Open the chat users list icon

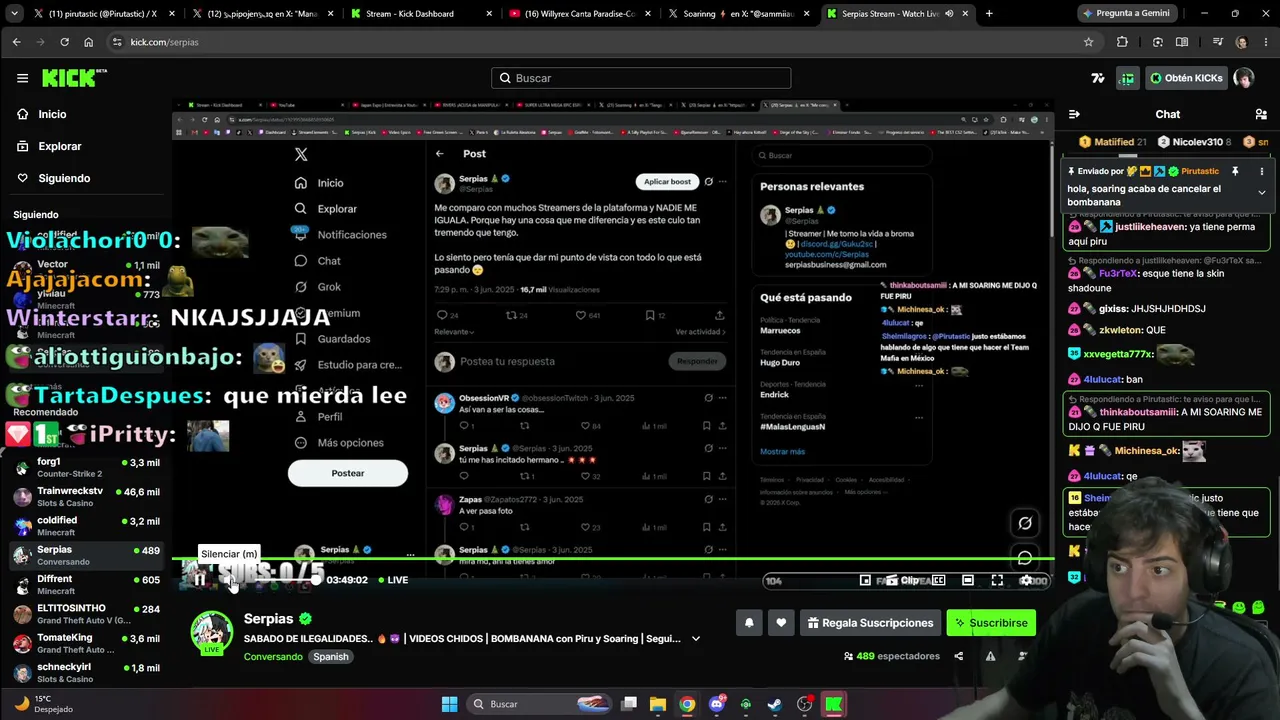coord(1261,114)
